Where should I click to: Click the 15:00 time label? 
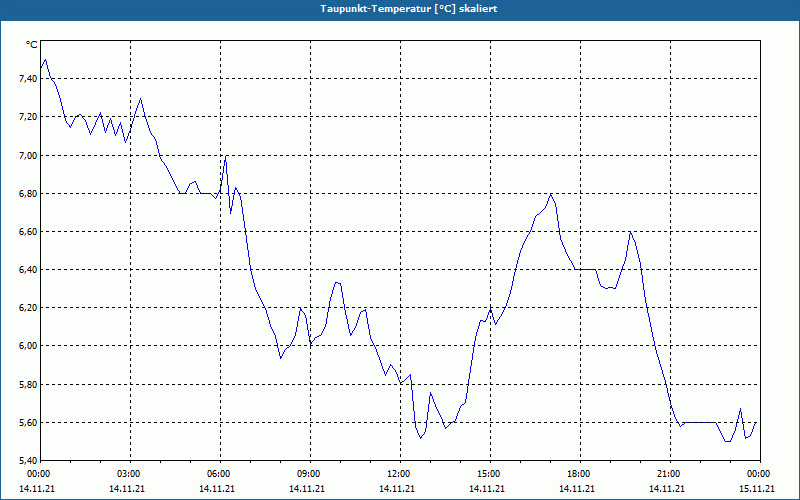pos(490,474)
